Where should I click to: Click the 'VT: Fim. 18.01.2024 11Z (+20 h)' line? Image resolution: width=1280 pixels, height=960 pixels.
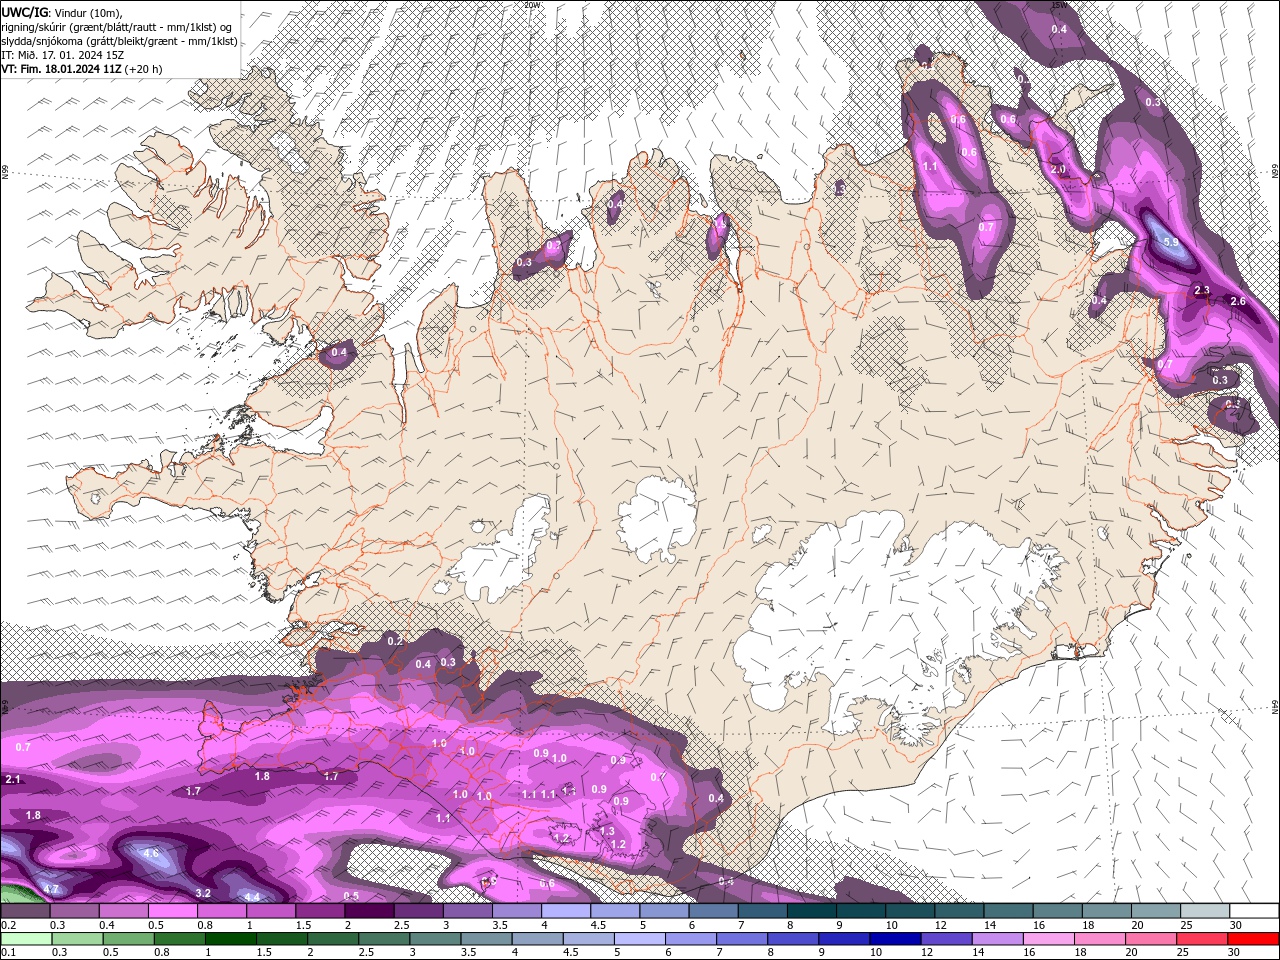[x=82, y=69]
